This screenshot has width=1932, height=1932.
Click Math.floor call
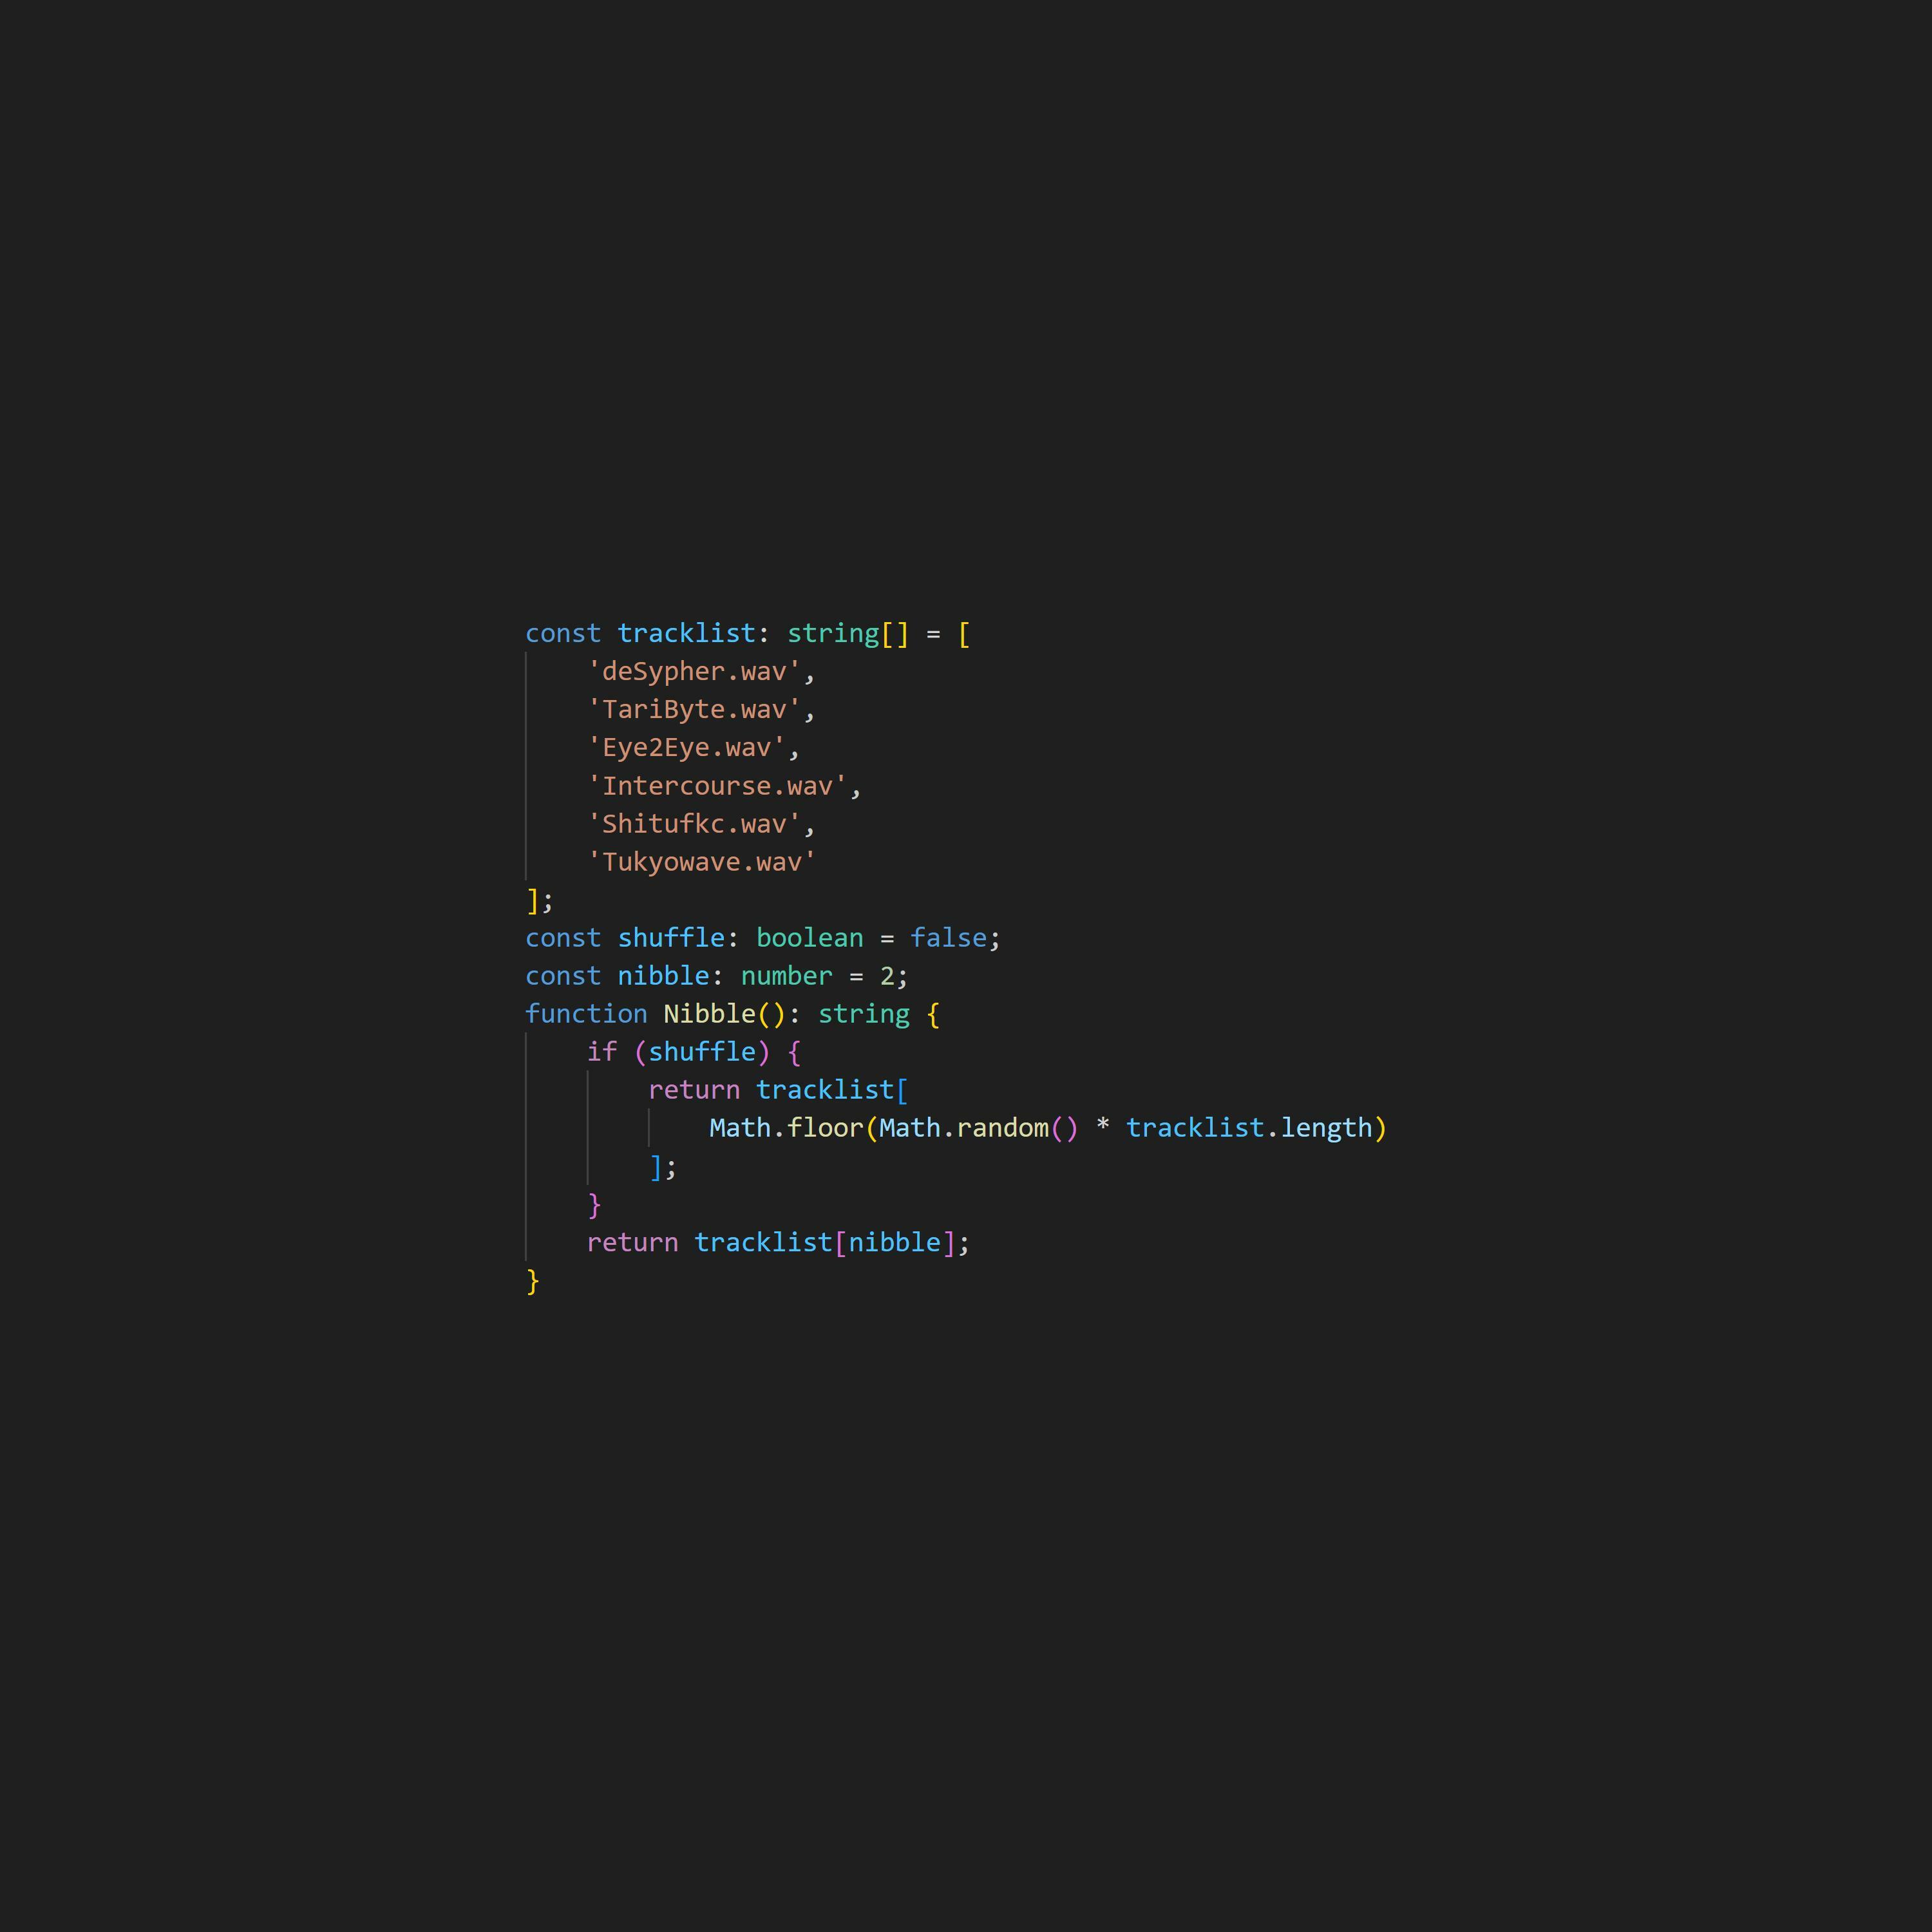pos(786,1128)
